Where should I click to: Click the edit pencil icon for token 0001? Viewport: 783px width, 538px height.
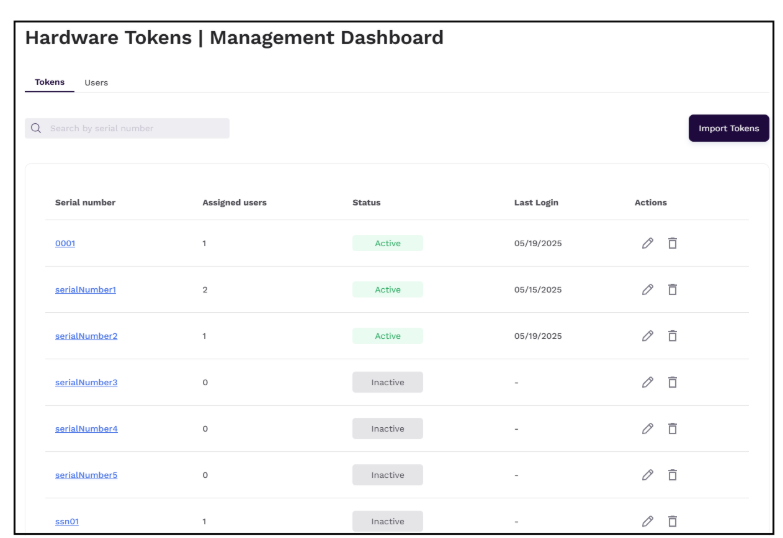[x=647, y=243]
